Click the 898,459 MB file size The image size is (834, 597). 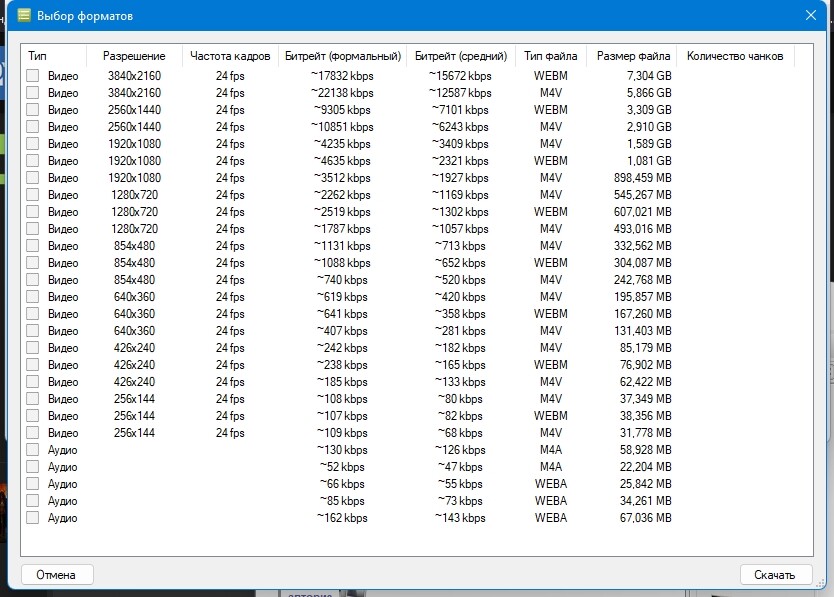coord(643,178)
